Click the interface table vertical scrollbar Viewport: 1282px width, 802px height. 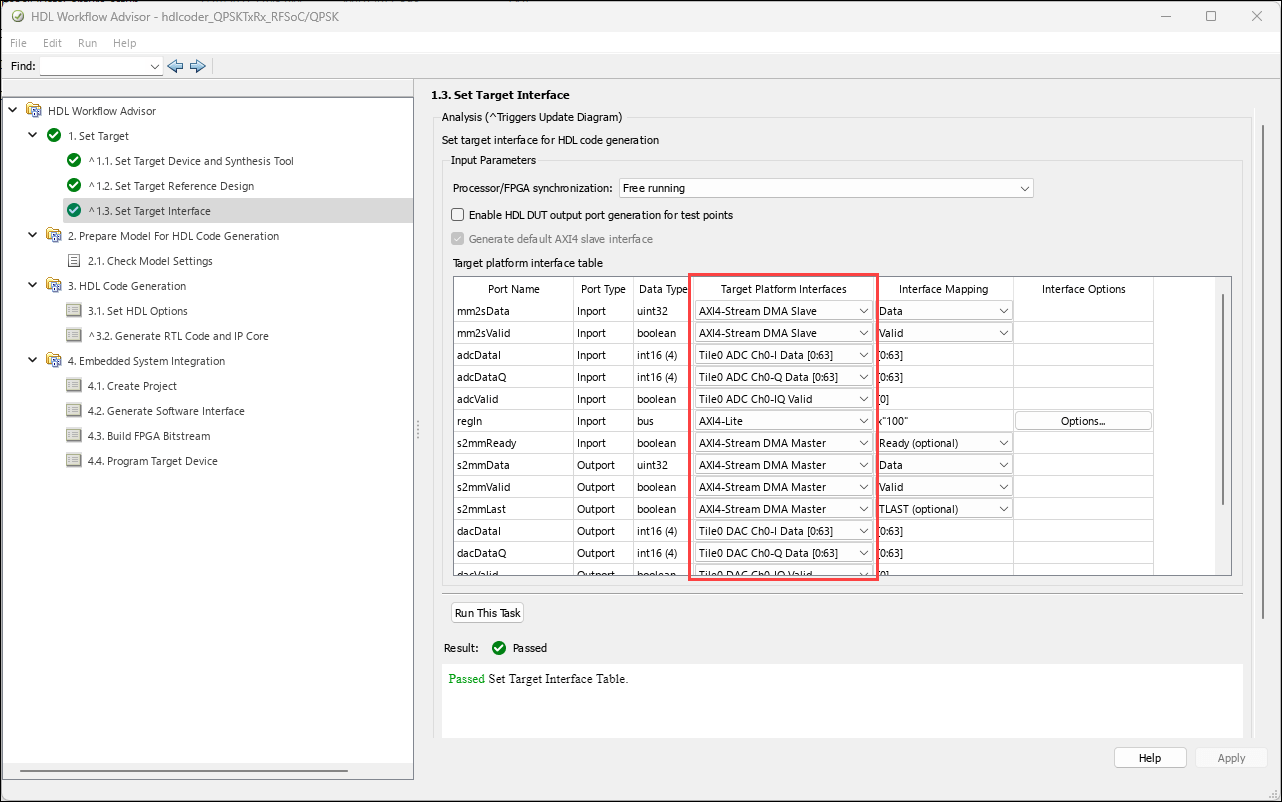click(1223, 400)
